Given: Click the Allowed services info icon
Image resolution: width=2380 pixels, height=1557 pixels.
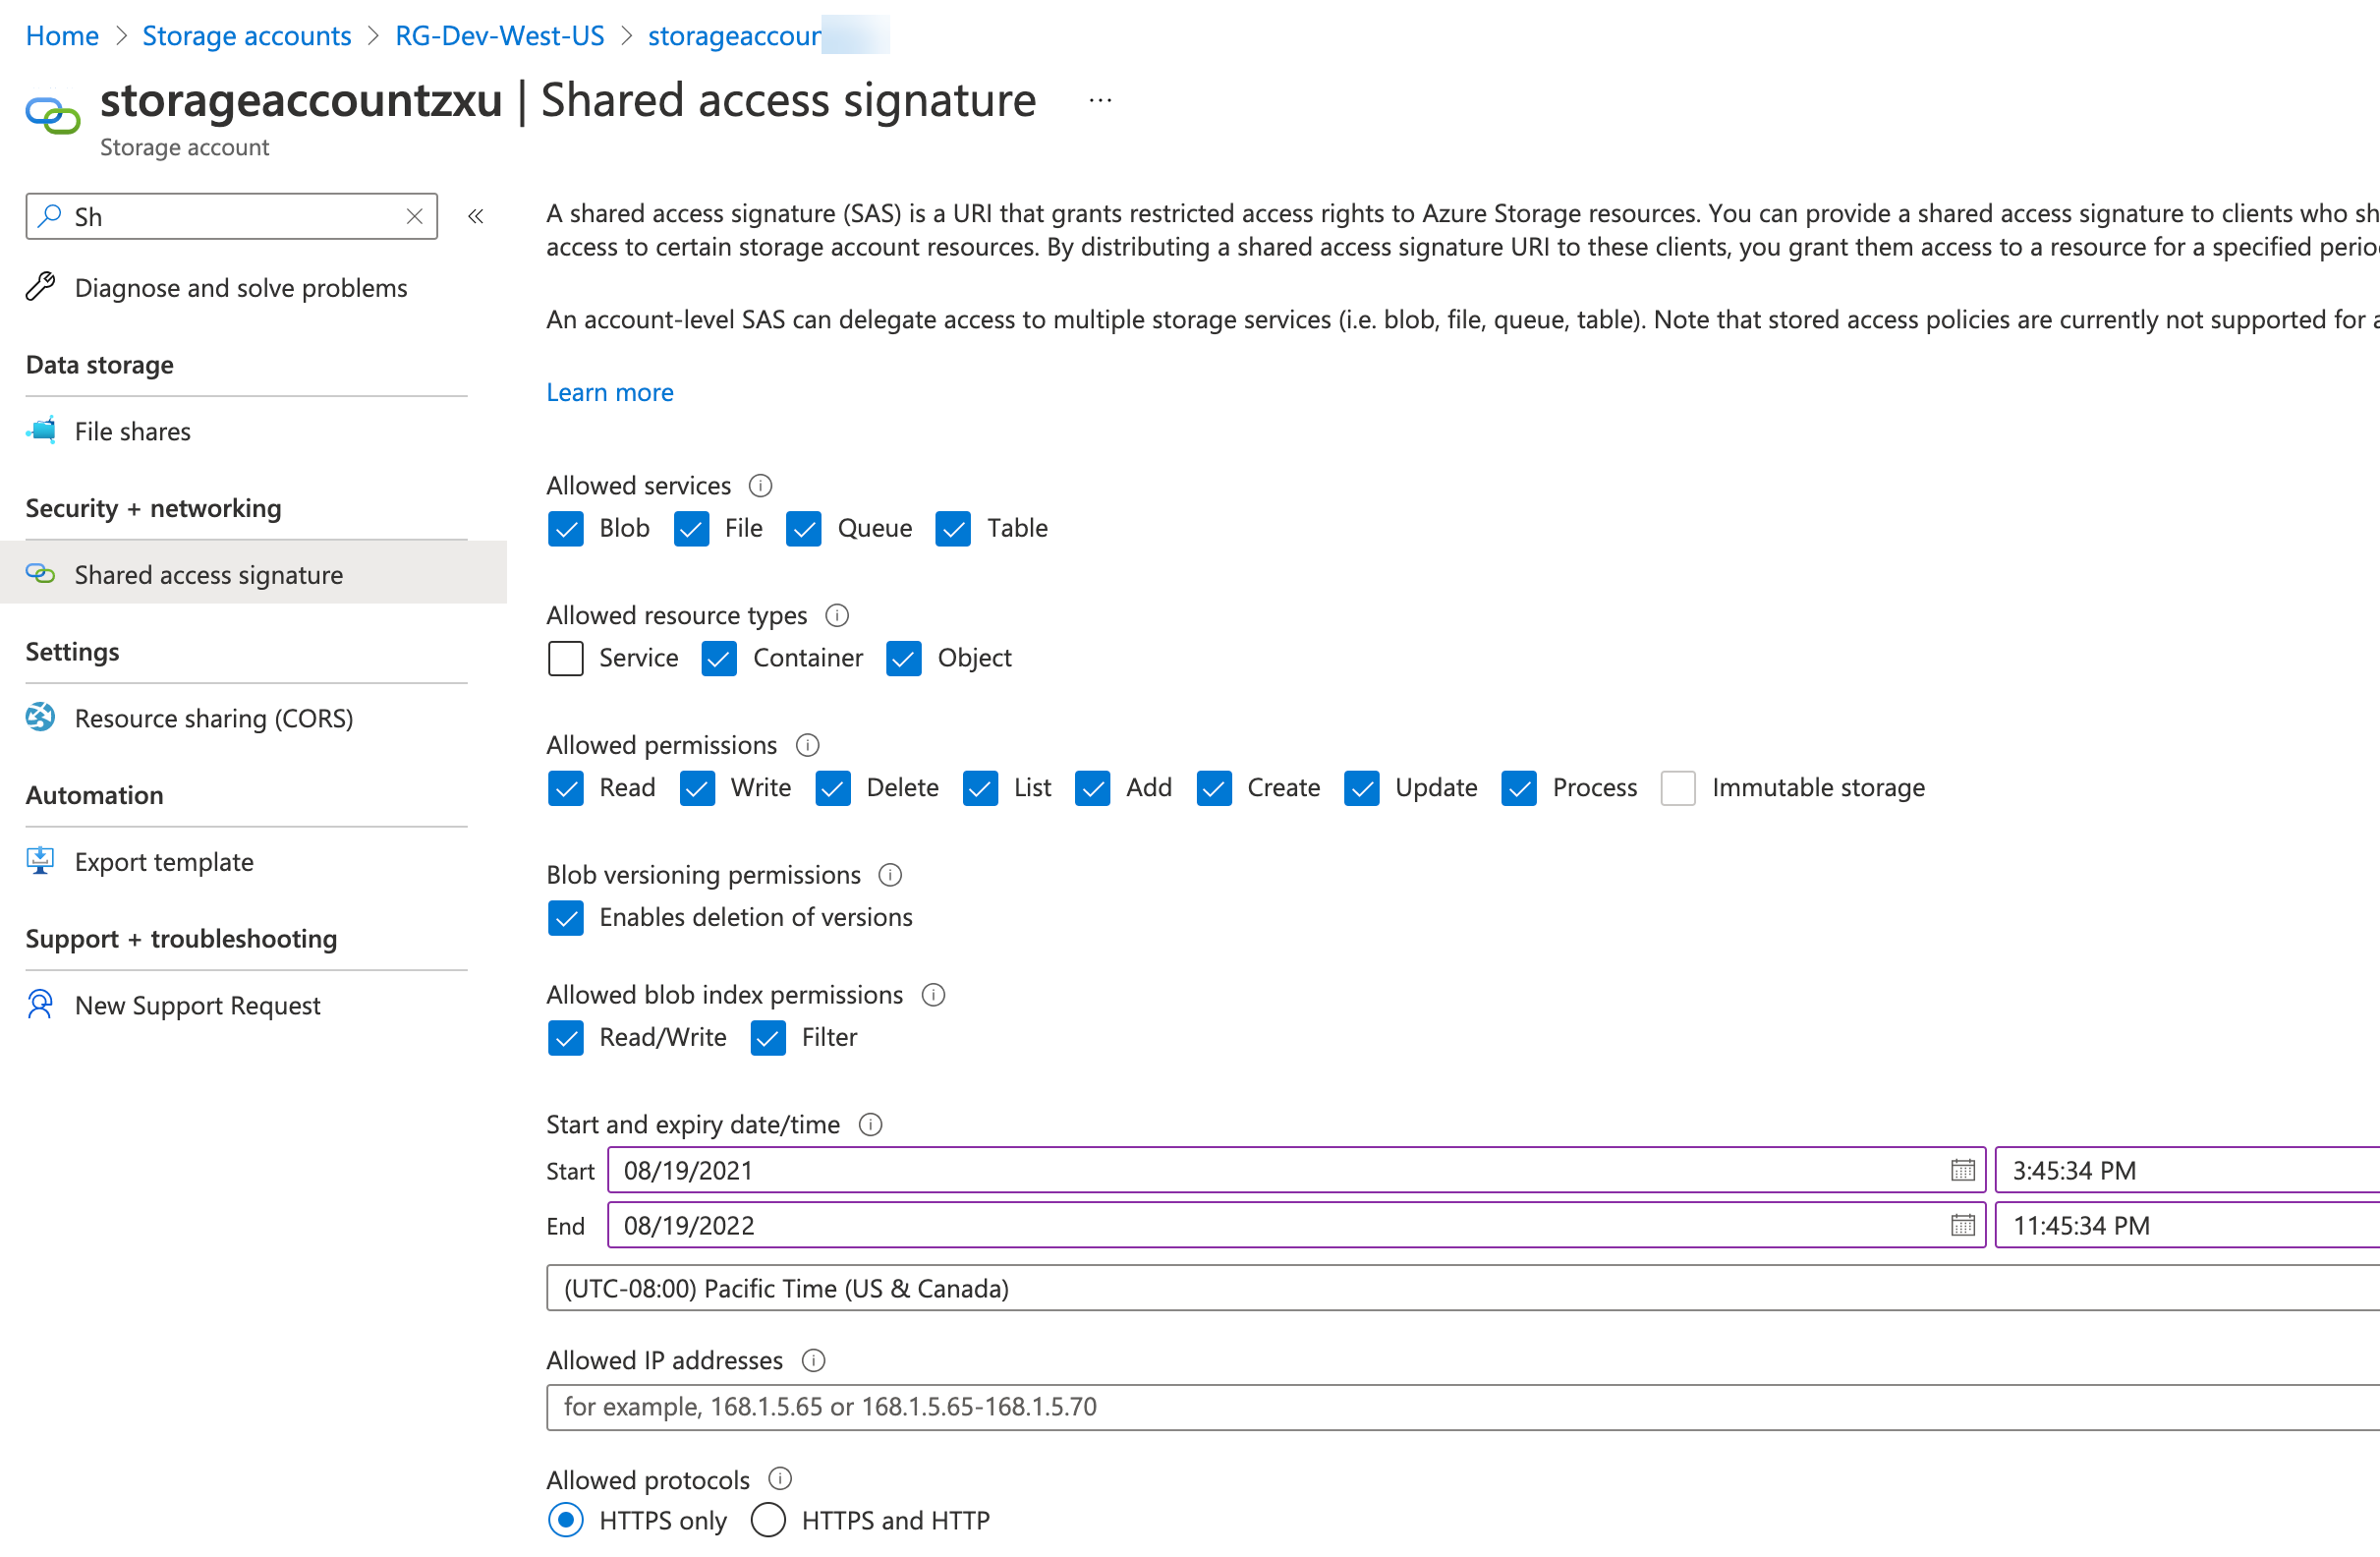Looking at the screenshot, I should pyautogui.click(x=760, y=486).
